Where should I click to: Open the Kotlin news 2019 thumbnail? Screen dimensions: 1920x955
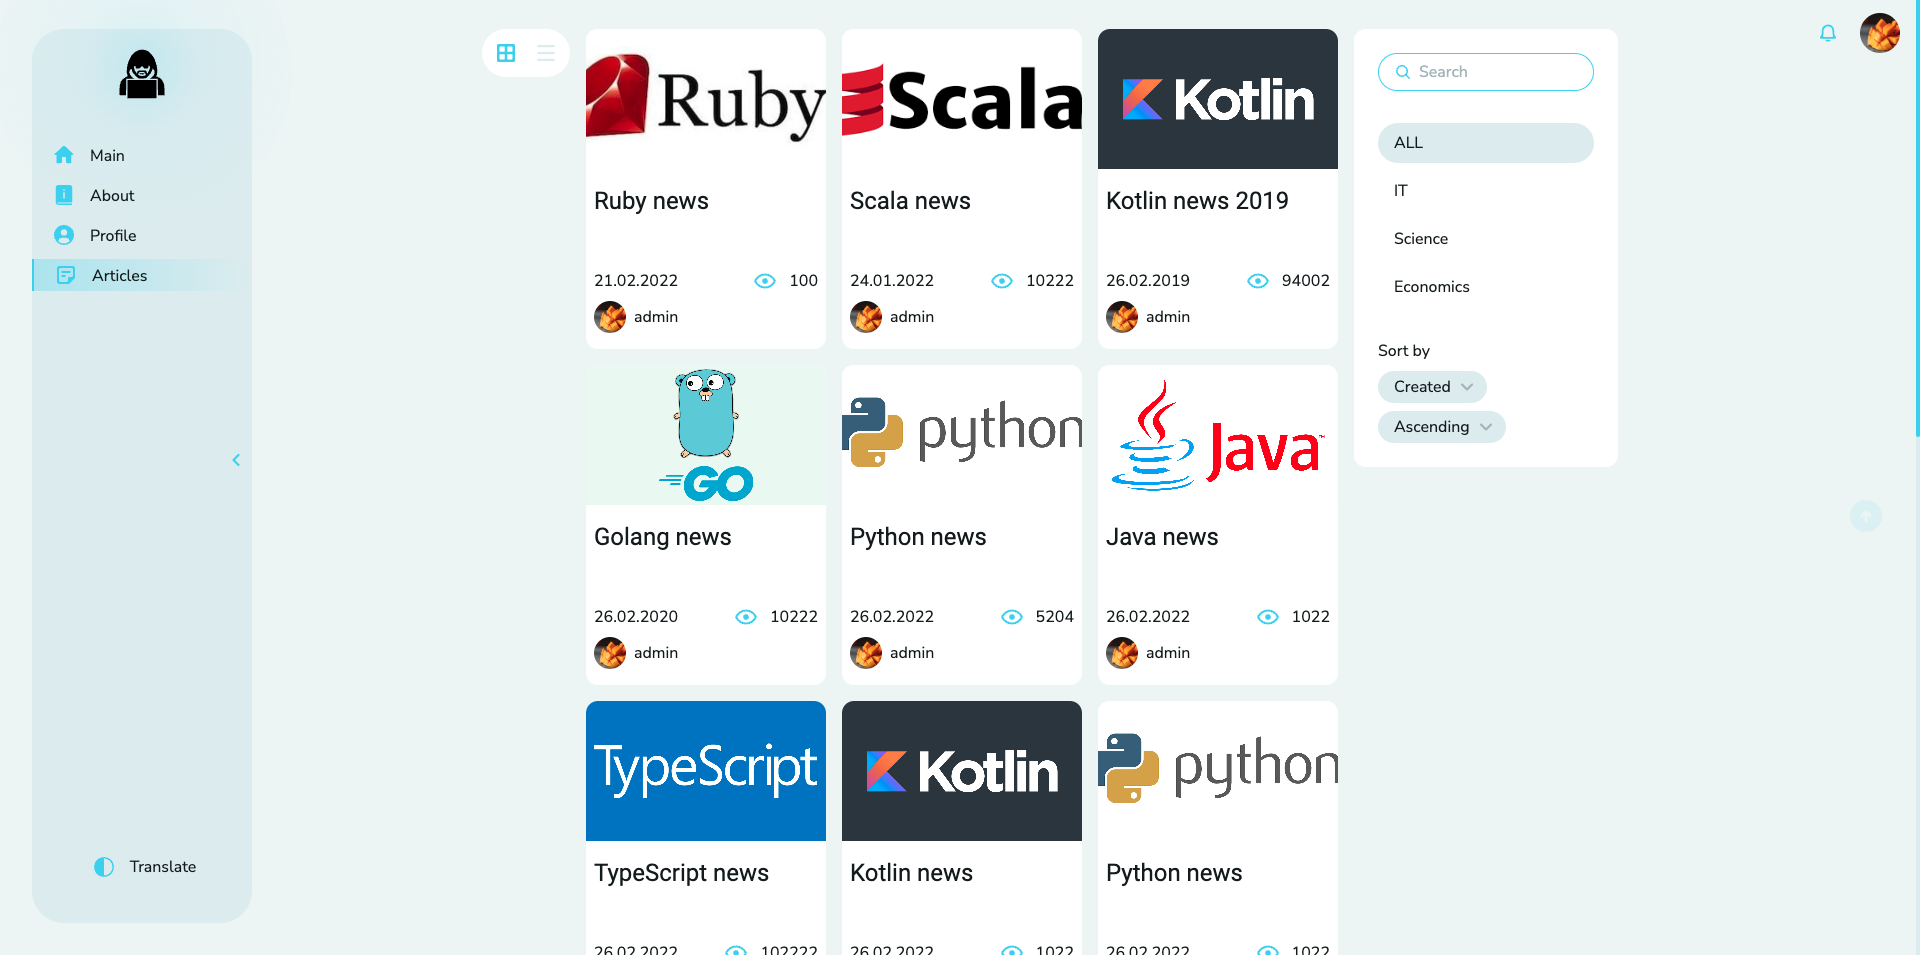pyautogui.click(x=1218, y=99)
